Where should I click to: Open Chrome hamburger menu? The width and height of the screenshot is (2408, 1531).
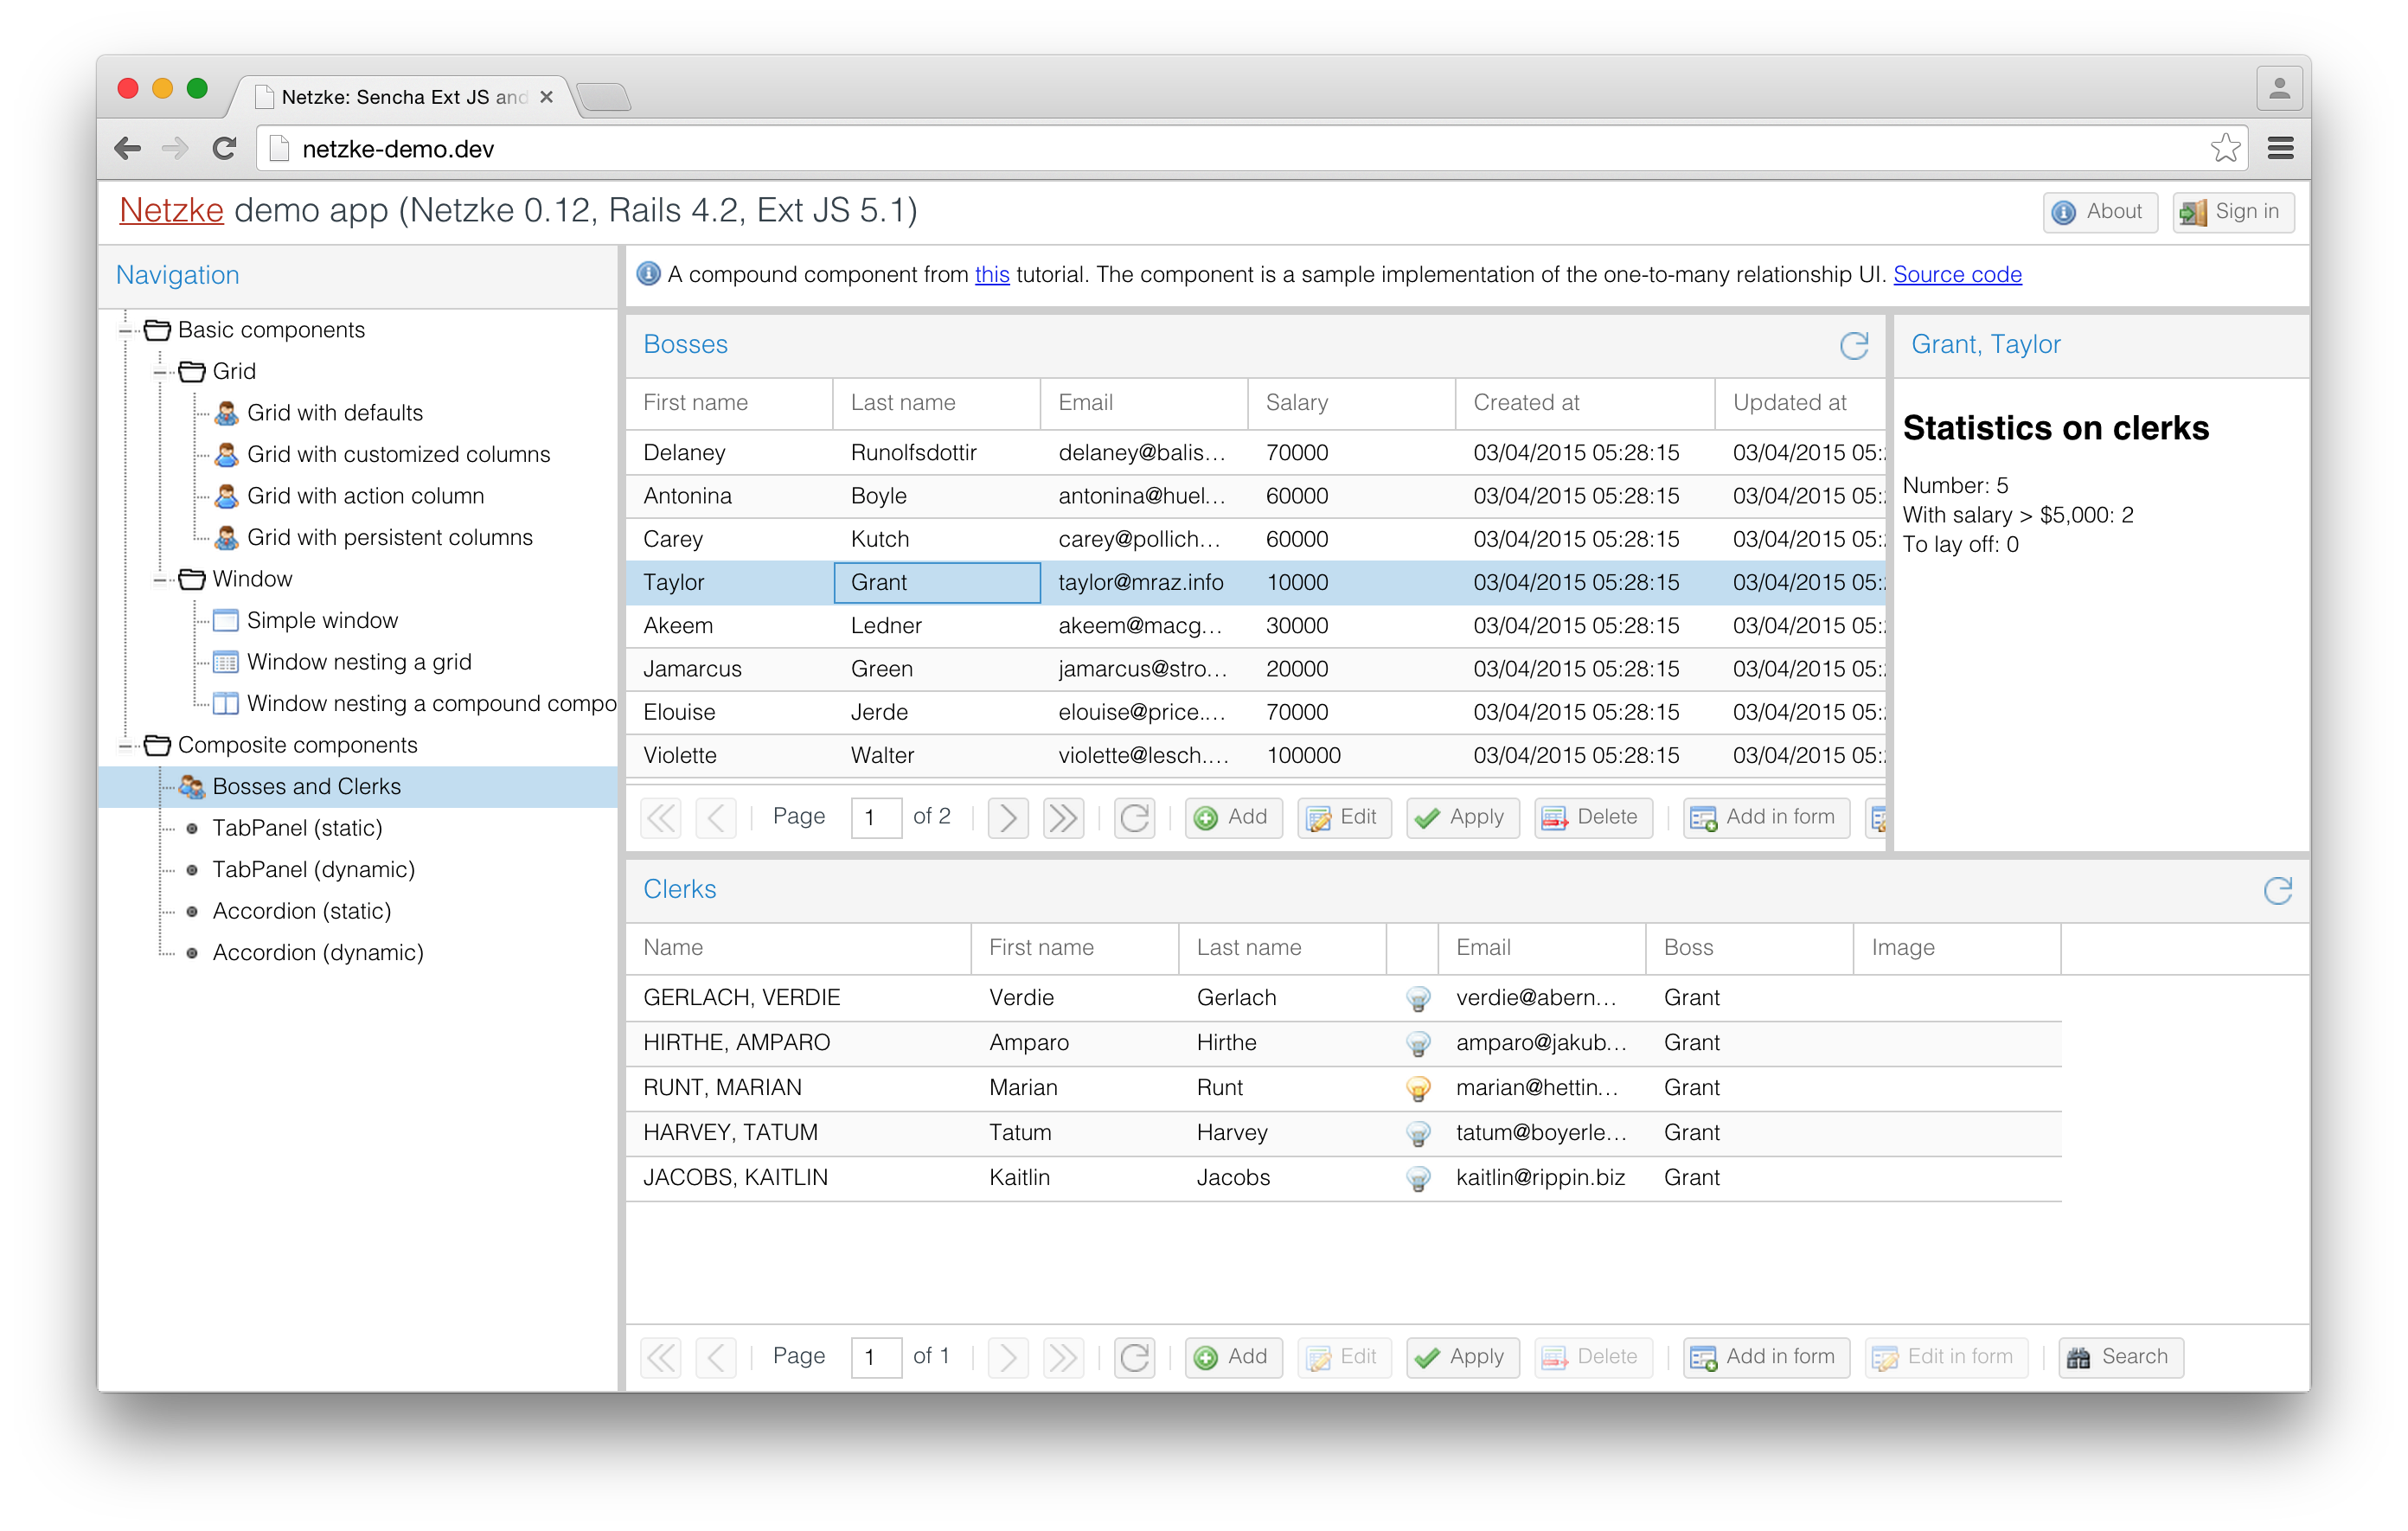[2280, 149]
